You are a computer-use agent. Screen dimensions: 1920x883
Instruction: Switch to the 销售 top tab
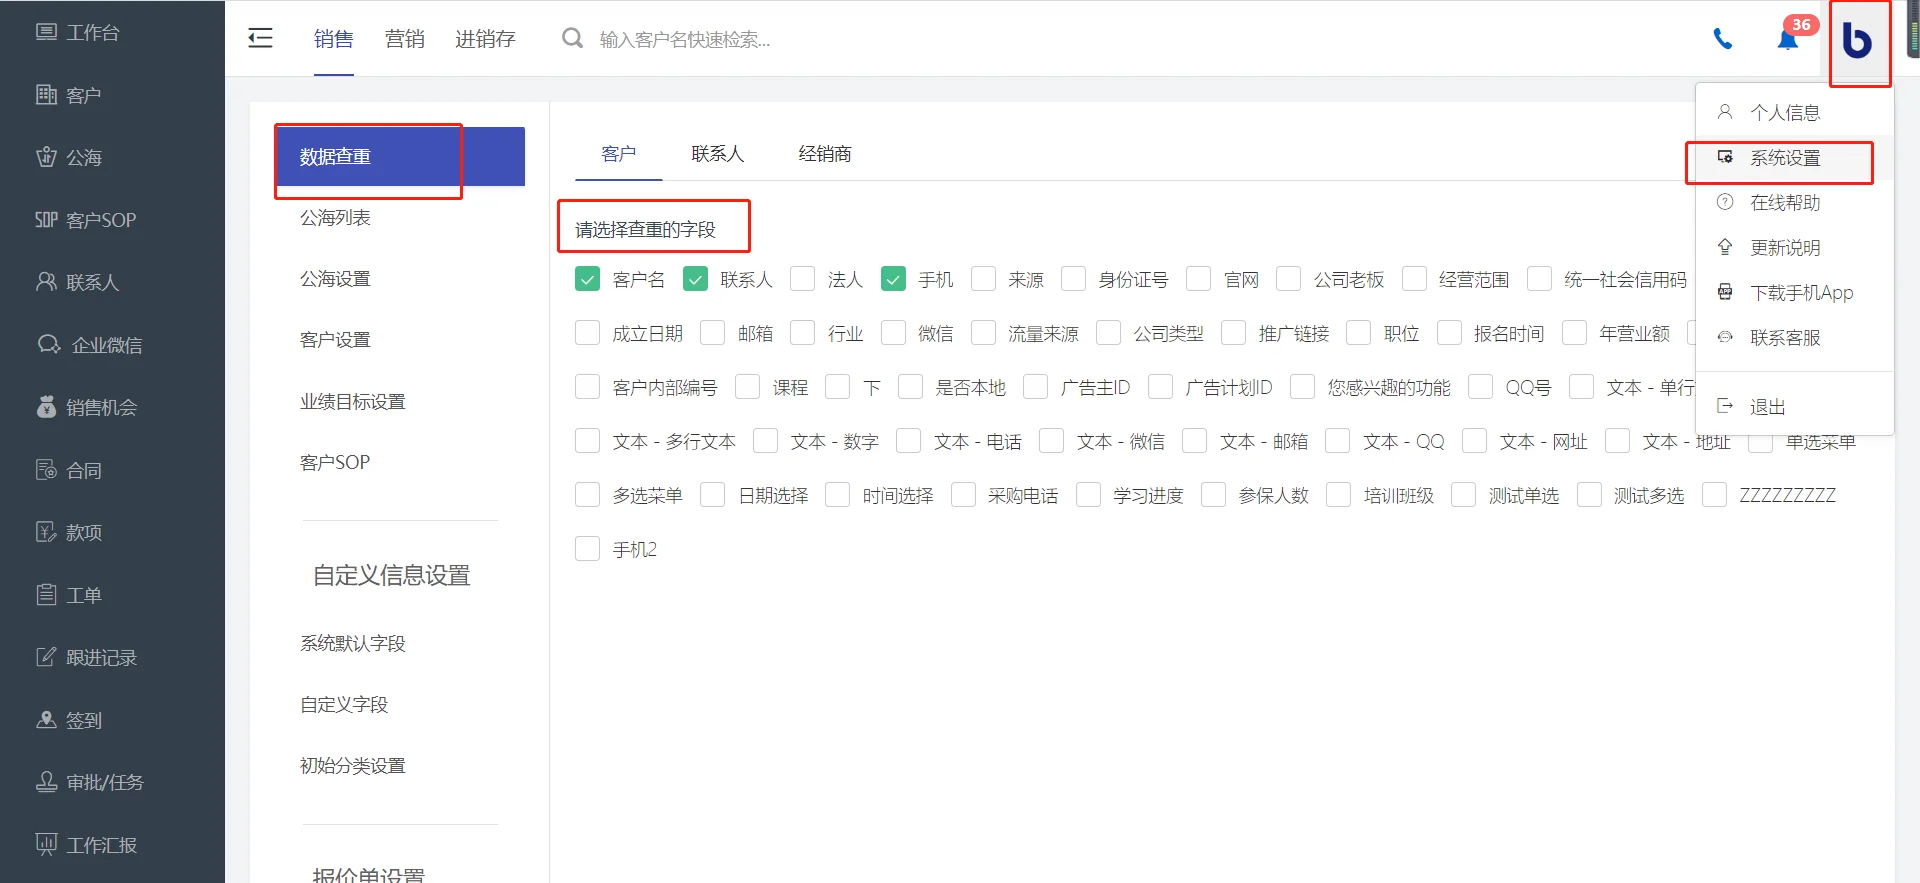click(x=333, y=39)
